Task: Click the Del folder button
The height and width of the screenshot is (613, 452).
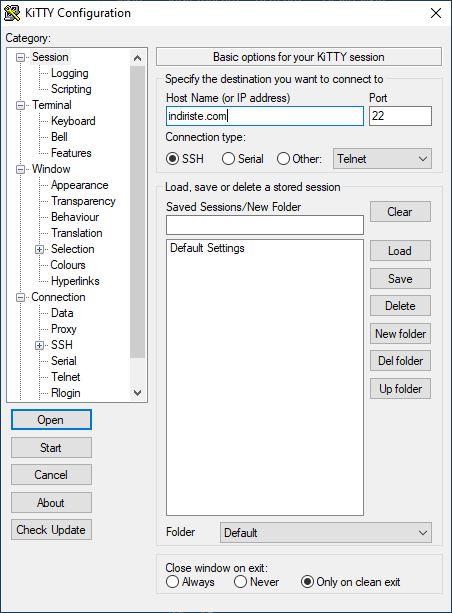Action: pos(400,361)
